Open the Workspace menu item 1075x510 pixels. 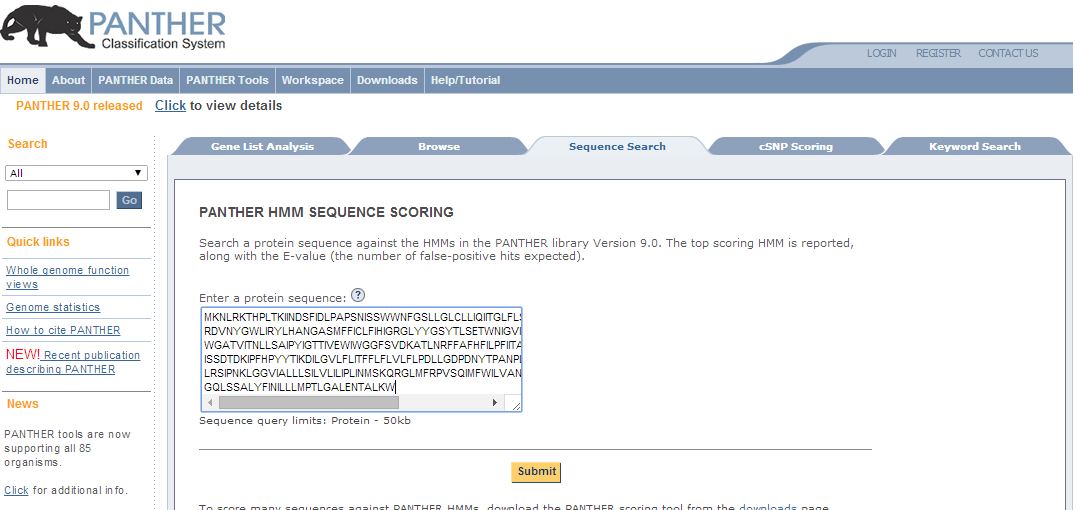click(x=313, y=80)
